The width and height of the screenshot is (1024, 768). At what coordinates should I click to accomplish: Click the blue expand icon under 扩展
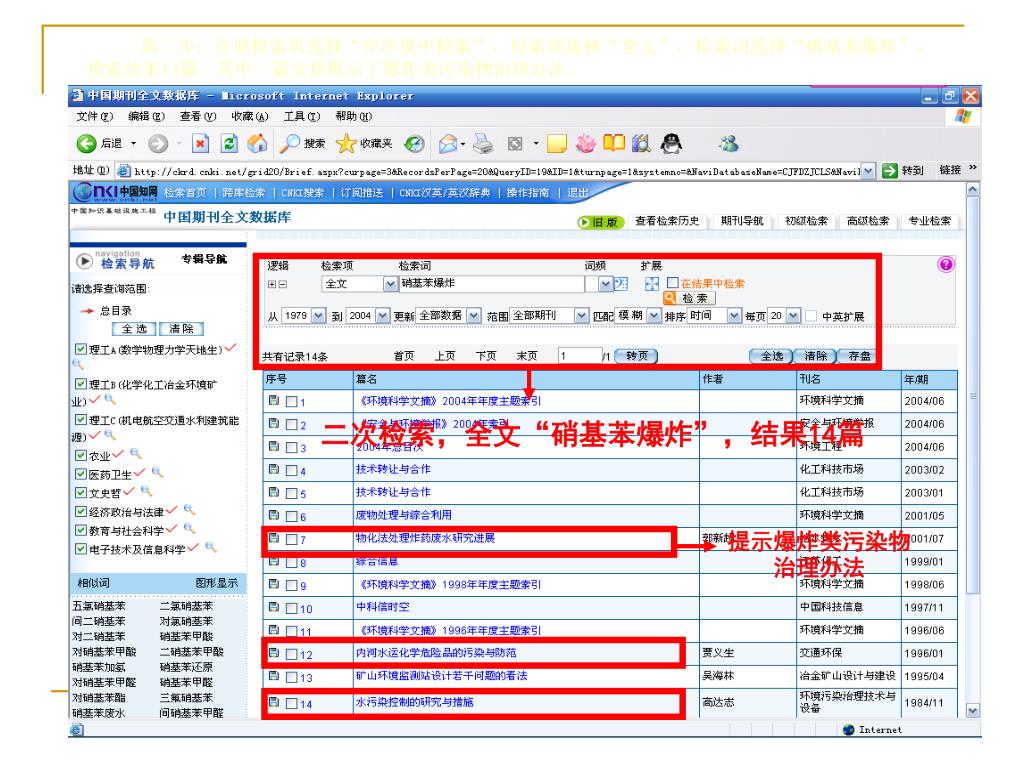(652, 283)
